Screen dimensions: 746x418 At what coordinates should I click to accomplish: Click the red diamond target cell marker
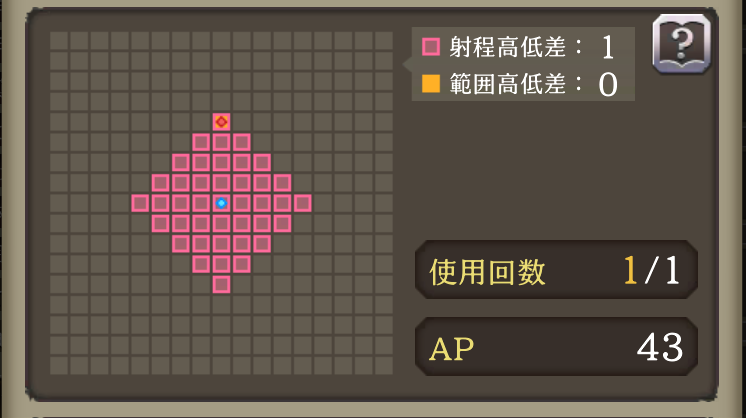[221, 122]
